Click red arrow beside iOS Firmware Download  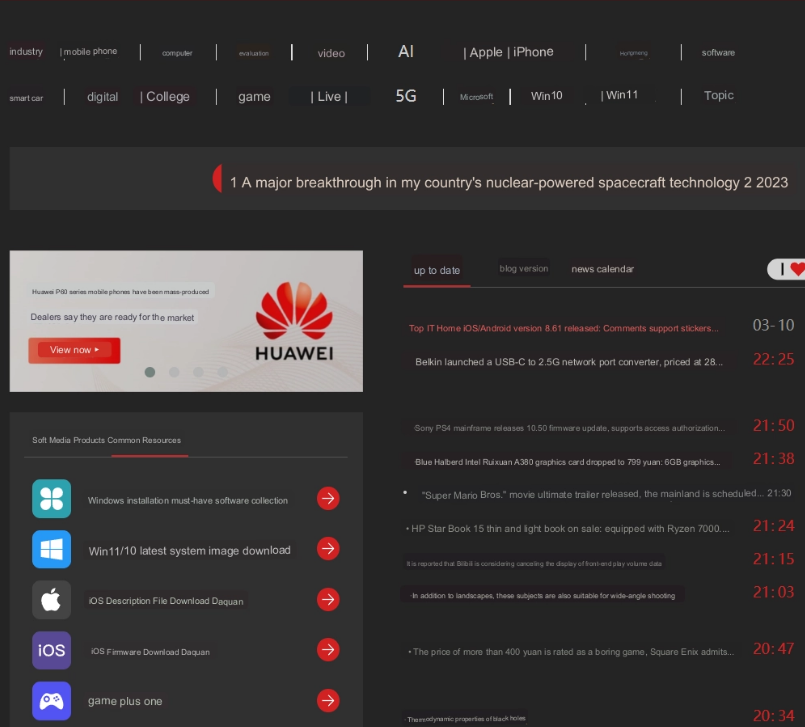pos(328,649)
